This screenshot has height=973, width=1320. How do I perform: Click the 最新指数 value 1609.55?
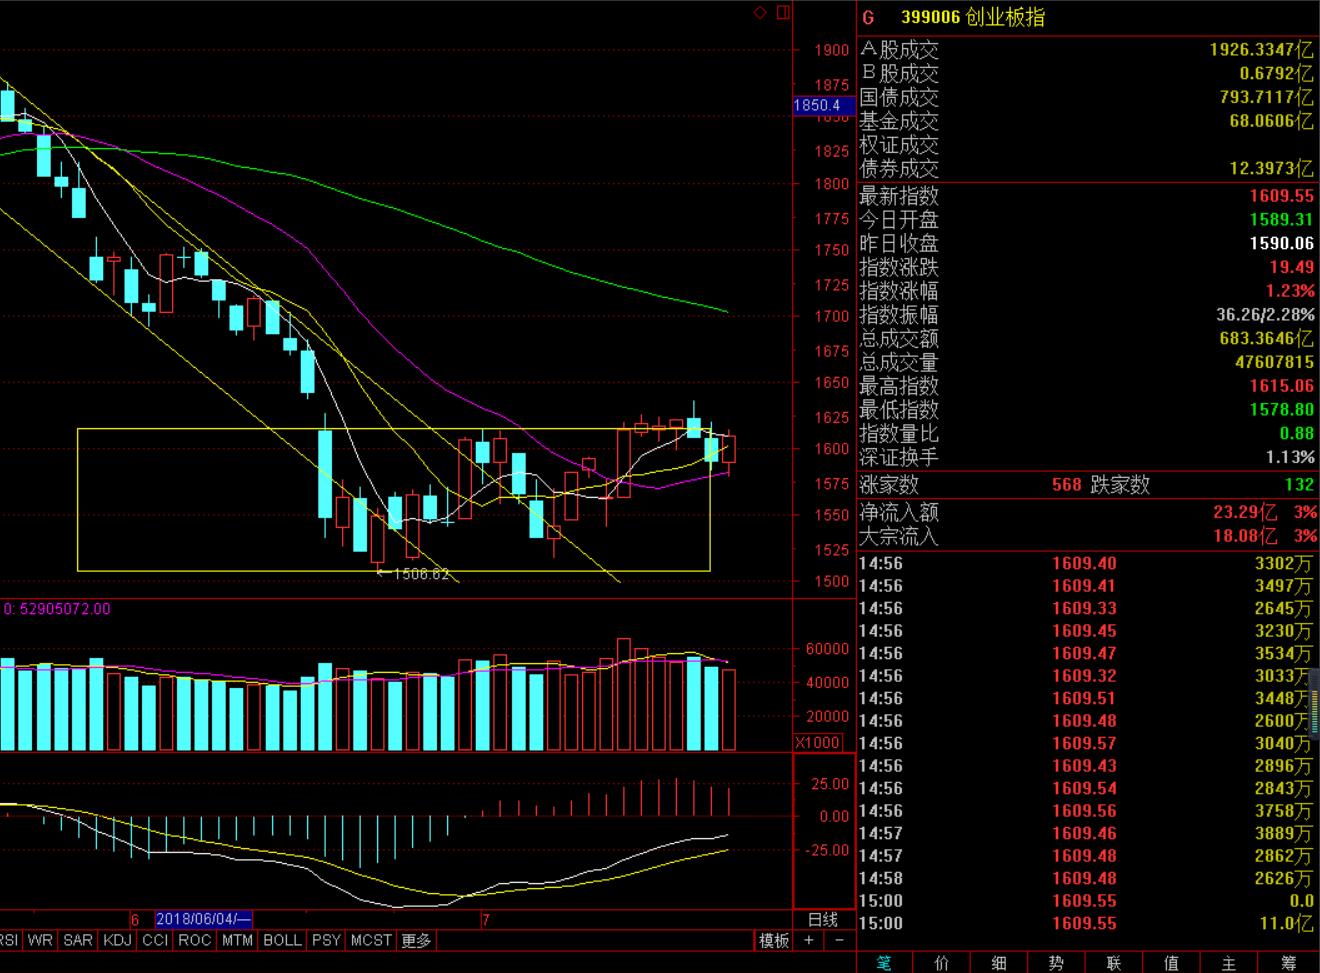(1281, 196)
